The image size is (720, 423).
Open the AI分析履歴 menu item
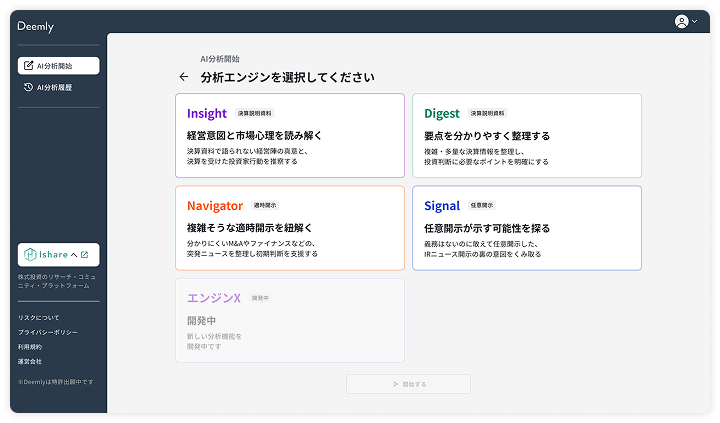[58, 88]
